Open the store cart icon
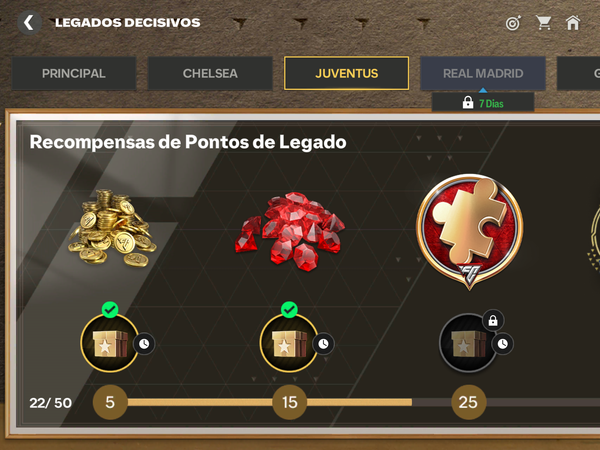The image size is (600, 450). [x=543, y=23]
